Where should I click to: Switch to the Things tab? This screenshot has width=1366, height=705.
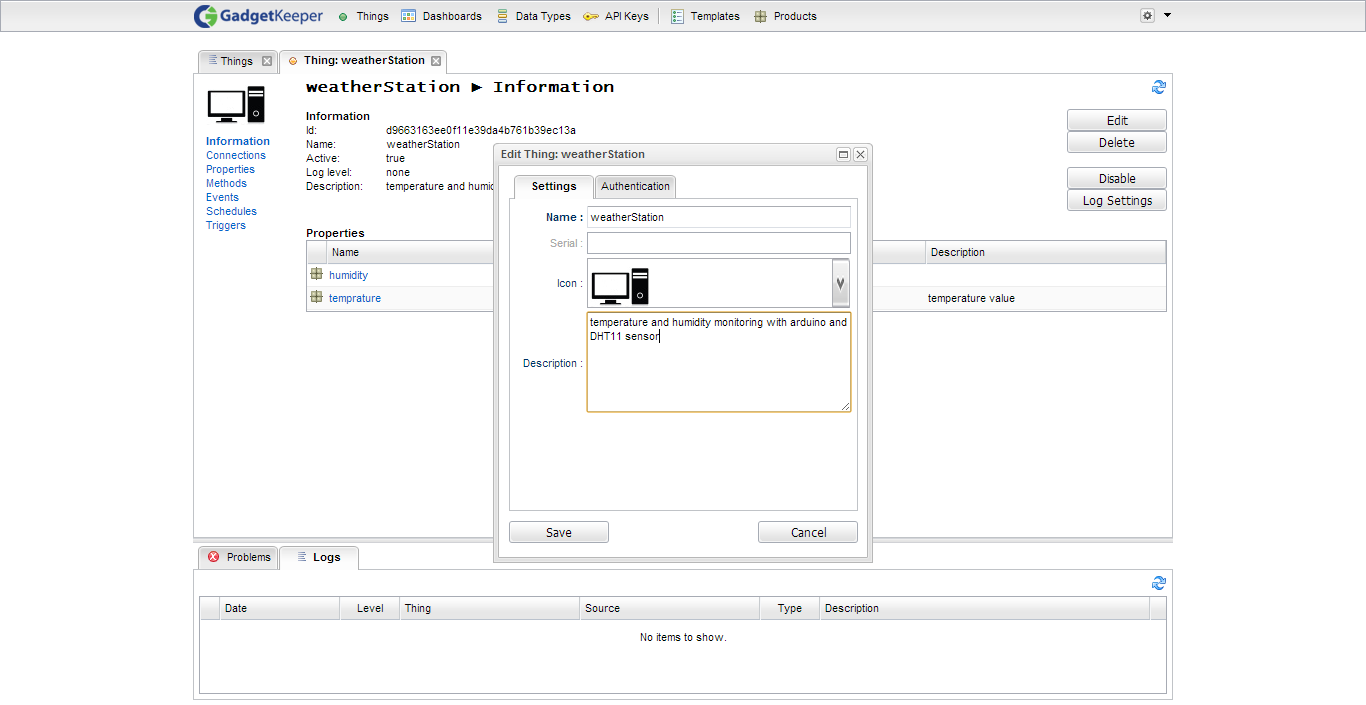pos(237,61)
